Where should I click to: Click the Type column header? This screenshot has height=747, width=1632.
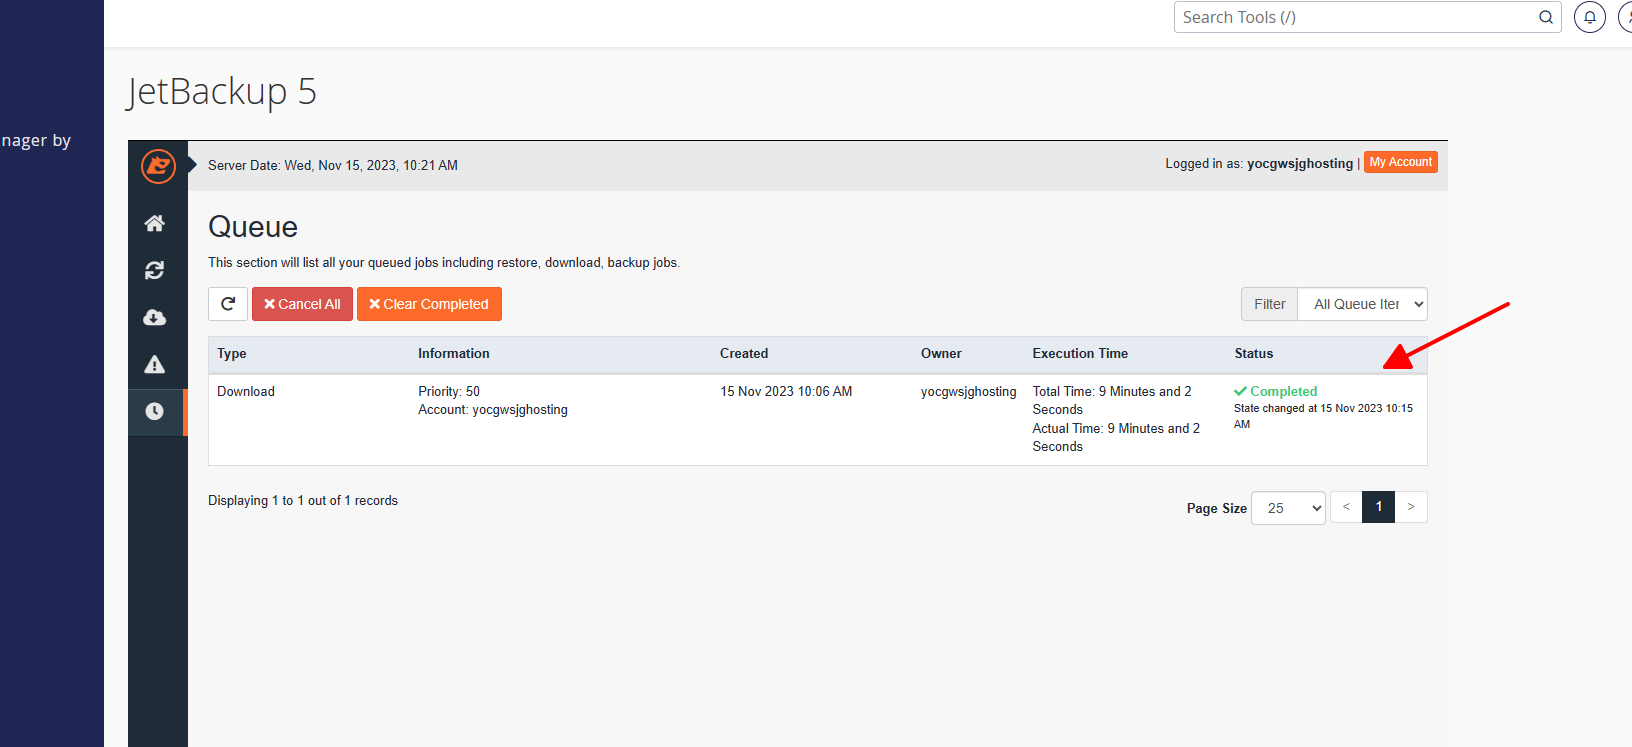[232, 354]
